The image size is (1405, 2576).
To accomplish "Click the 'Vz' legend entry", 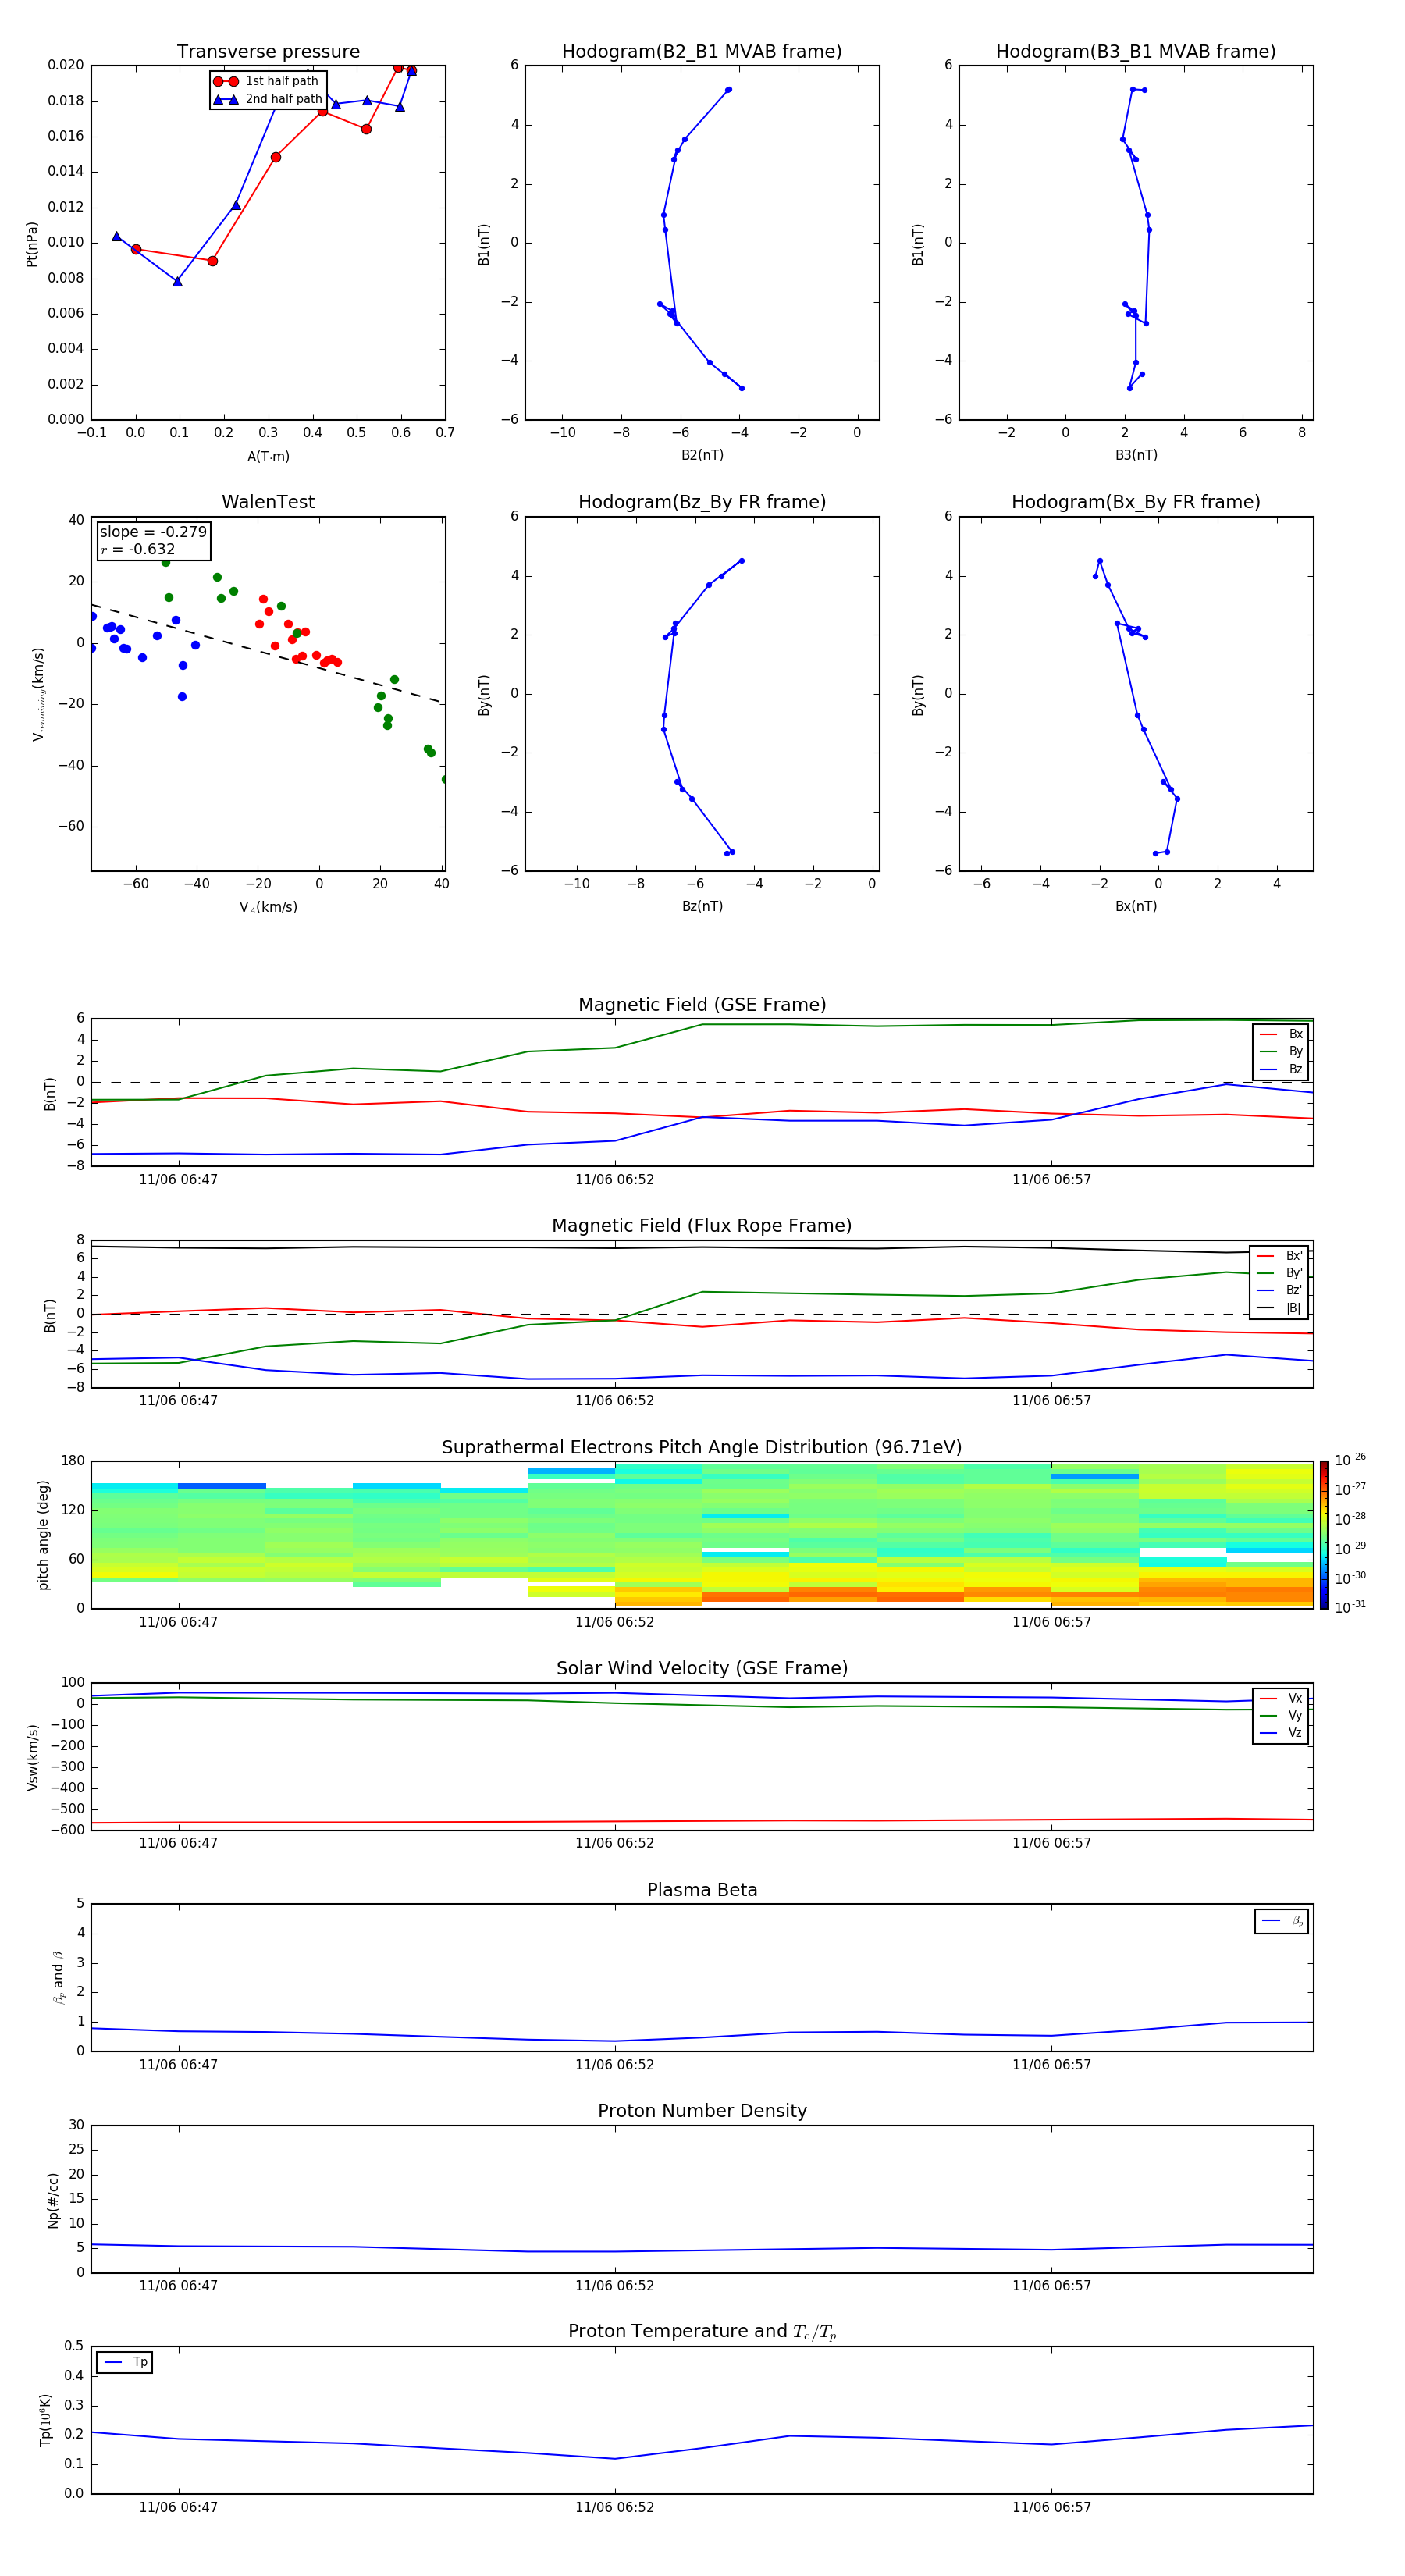I will click(1281, 1733).
